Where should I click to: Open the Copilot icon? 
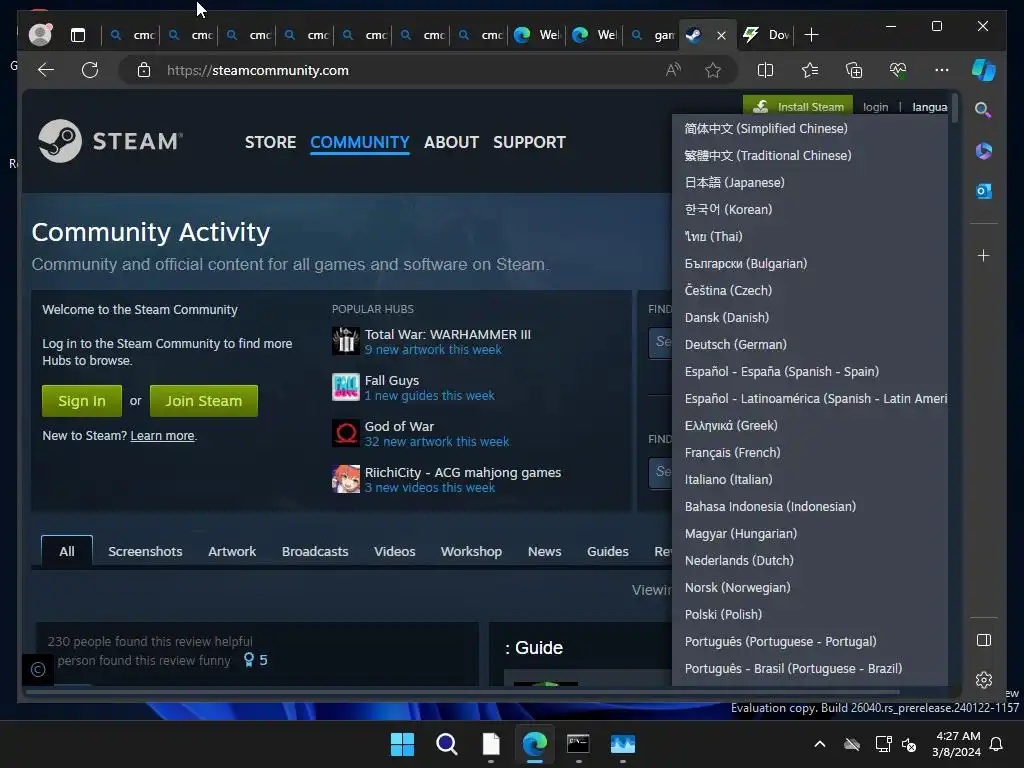[984, 70]
